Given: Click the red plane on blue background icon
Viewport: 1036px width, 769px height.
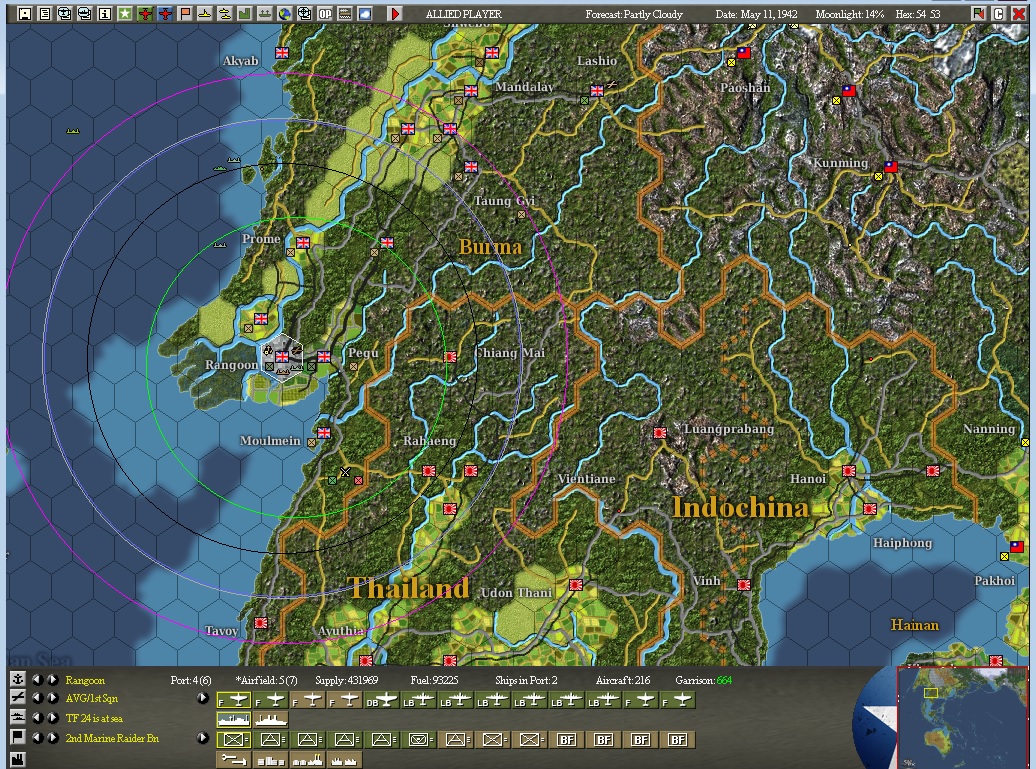Looking at the screenshot, I should click(165, 13).
